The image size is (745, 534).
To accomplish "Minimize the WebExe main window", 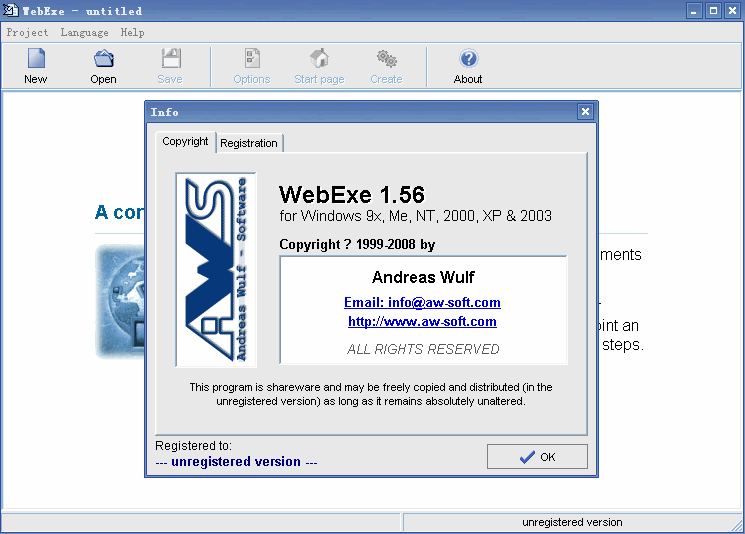I will pyautogui.click(x=694, y=10).
